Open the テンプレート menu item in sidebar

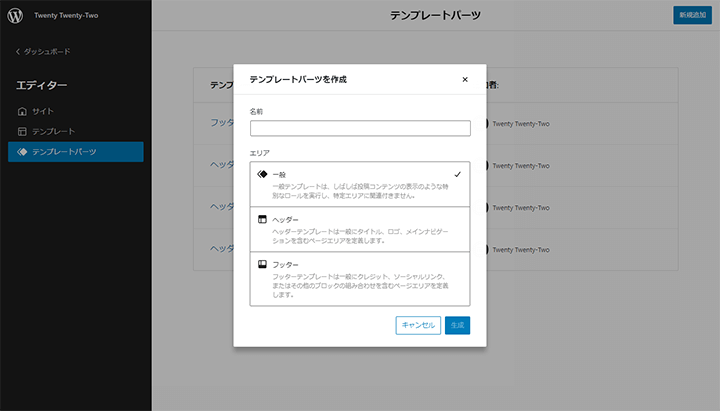[x=53, y=131]
